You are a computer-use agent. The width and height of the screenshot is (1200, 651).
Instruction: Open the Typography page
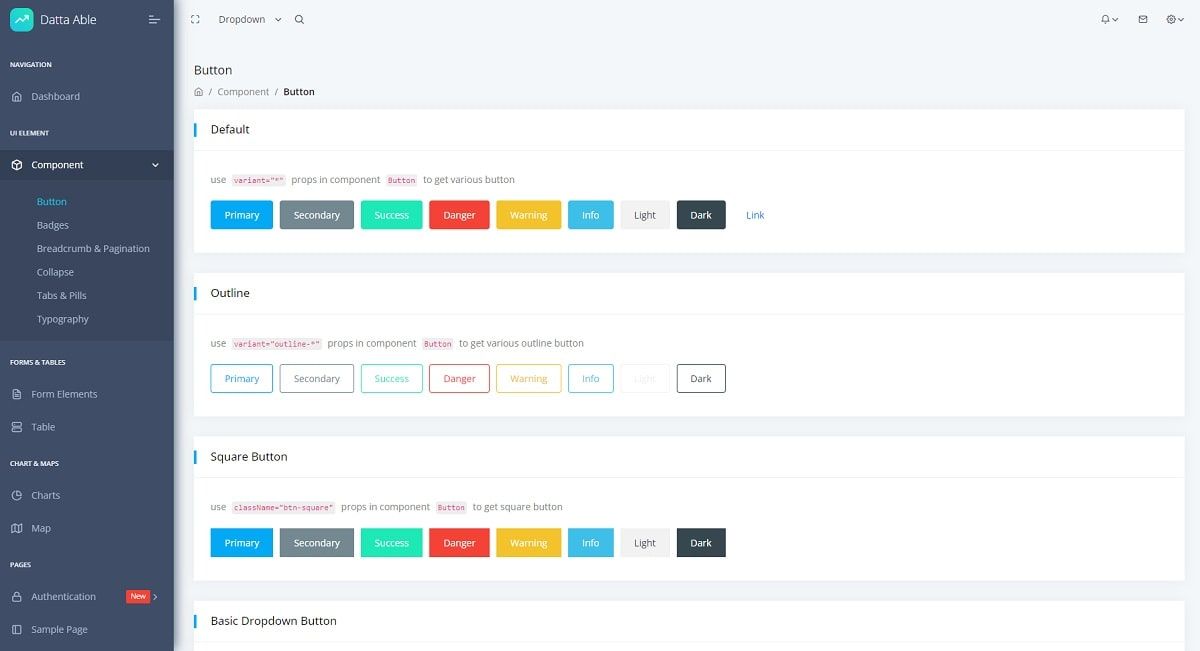coord(63,318)
